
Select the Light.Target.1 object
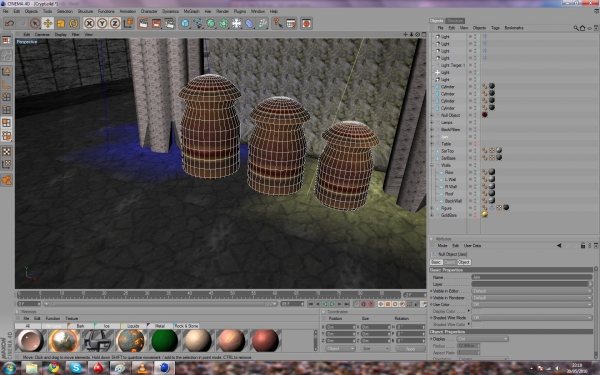pos(453,65)
